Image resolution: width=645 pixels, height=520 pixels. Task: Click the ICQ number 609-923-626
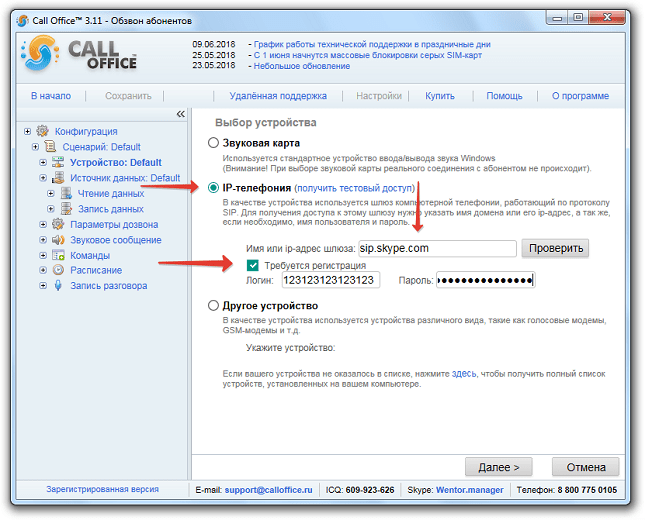[x=370, y=490]
